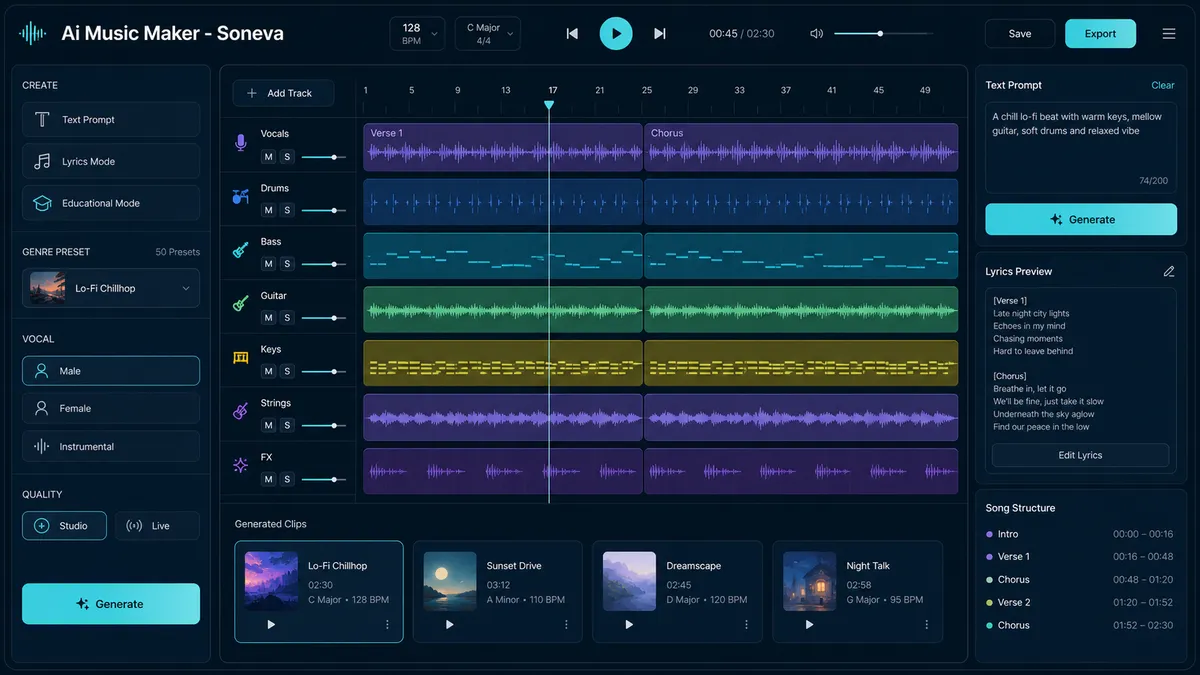Image resolution: width=1200 pixels, height=675 pixels.
Task: Clear the text prompt
Action: pos(1163,85)
